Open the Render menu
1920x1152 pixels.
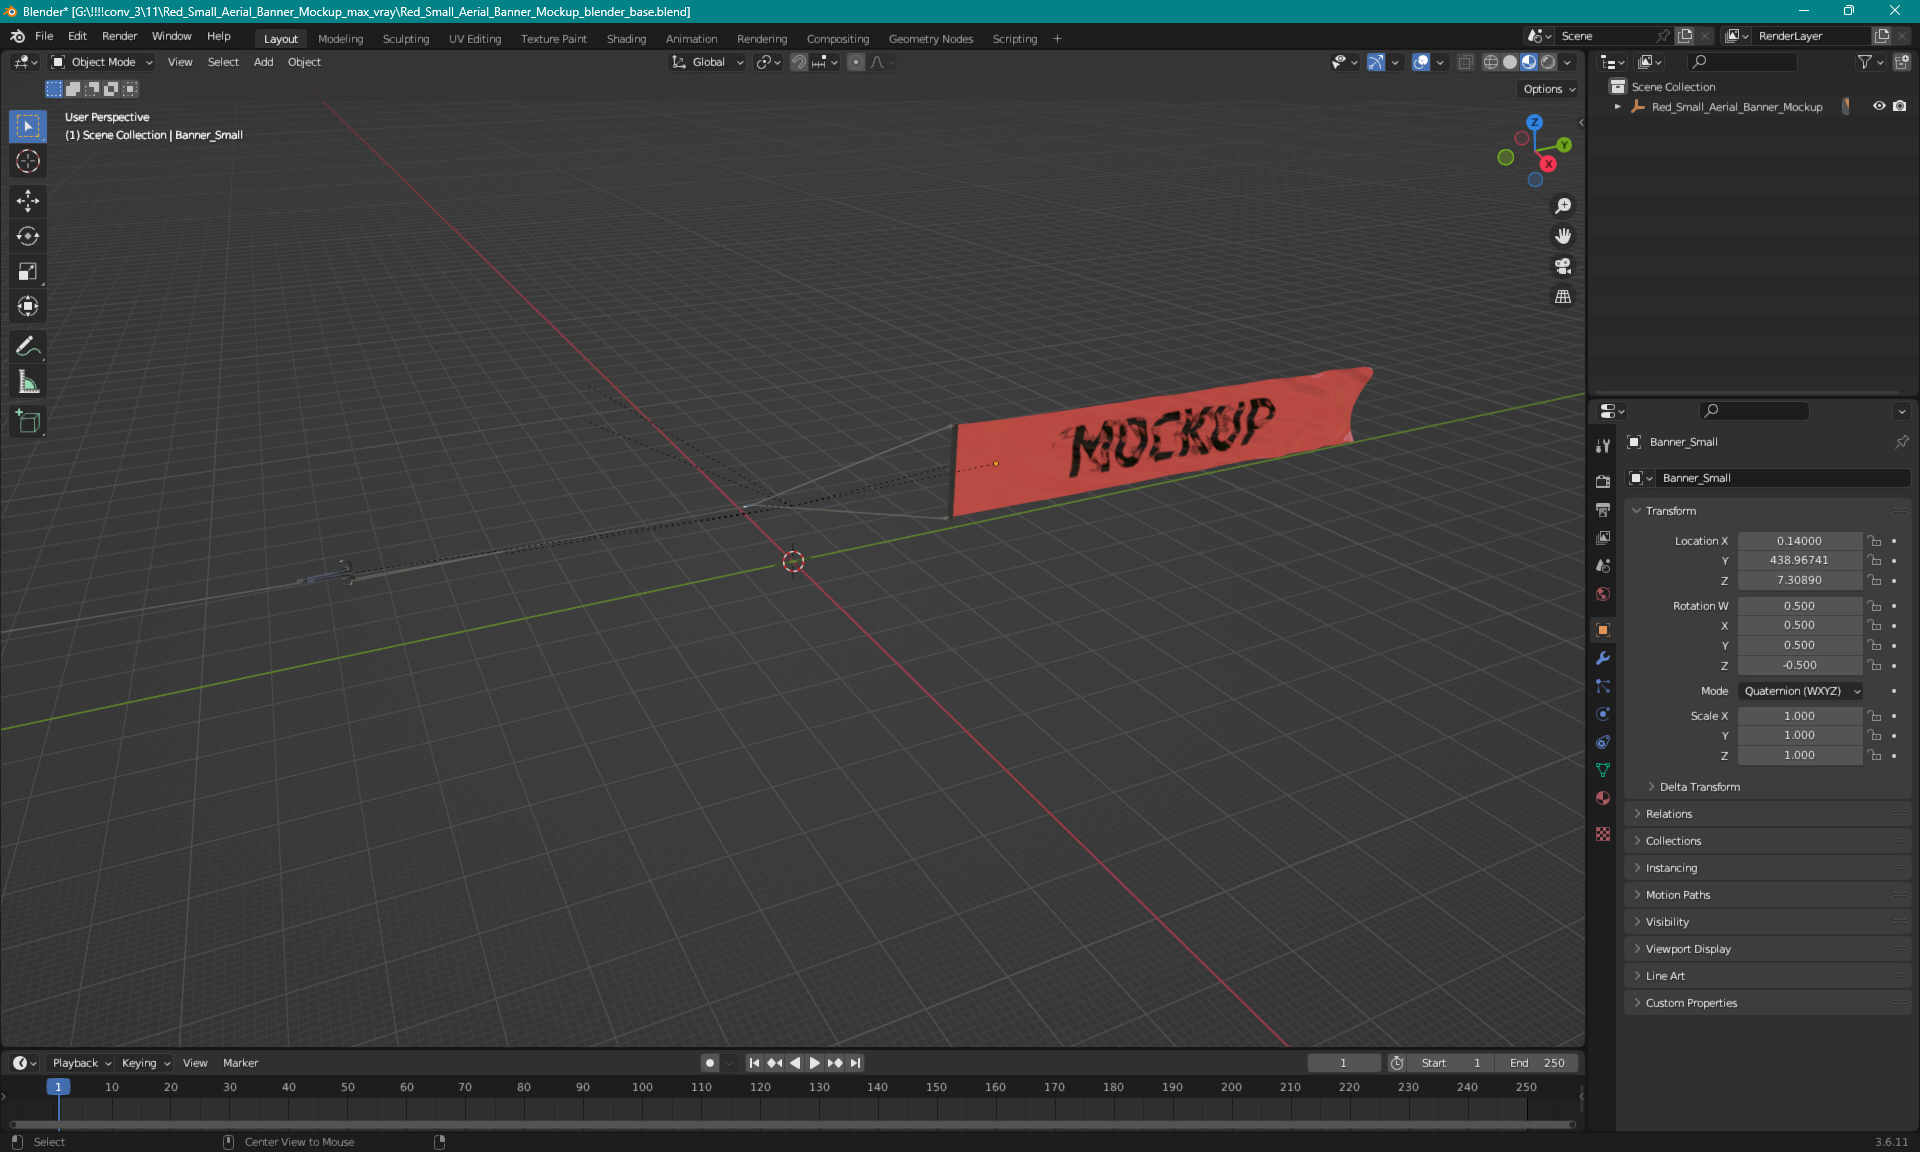click(x=119, y=36)
